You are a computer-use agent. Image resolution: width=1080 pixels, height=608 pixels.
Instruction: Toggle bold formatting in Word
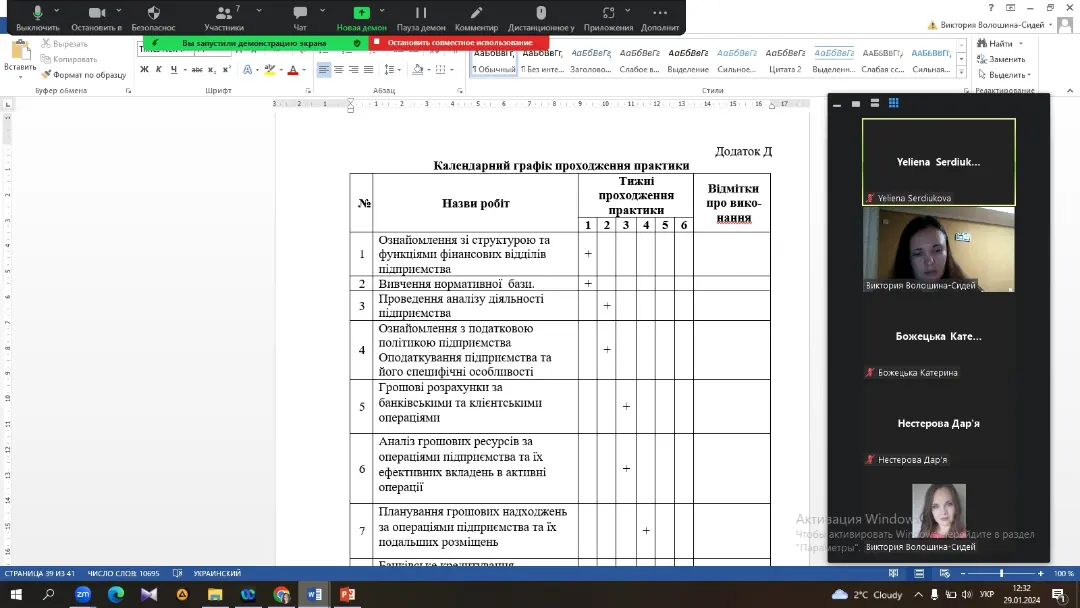point(144,70)
